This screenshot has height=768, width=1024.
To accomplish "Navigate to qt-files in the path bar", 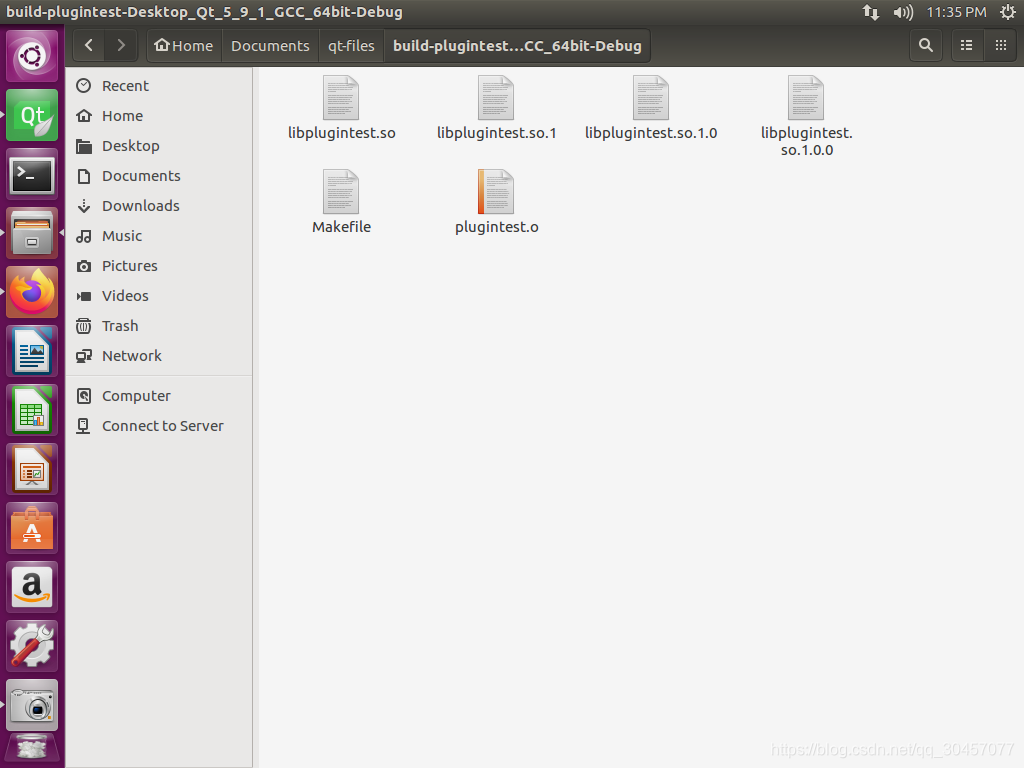I will tap(351, 46).
